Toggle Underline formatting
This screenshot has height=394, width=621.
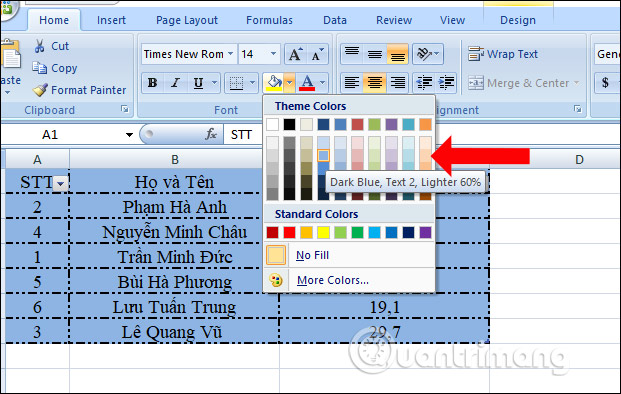click(198, 83)
